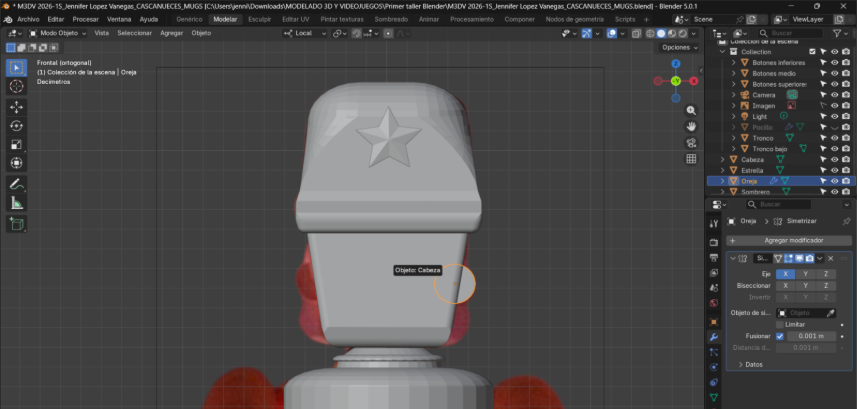Screen dimensions: 858x409
Task: Pick the Measure tool in the toolbar
Action: 17,203
